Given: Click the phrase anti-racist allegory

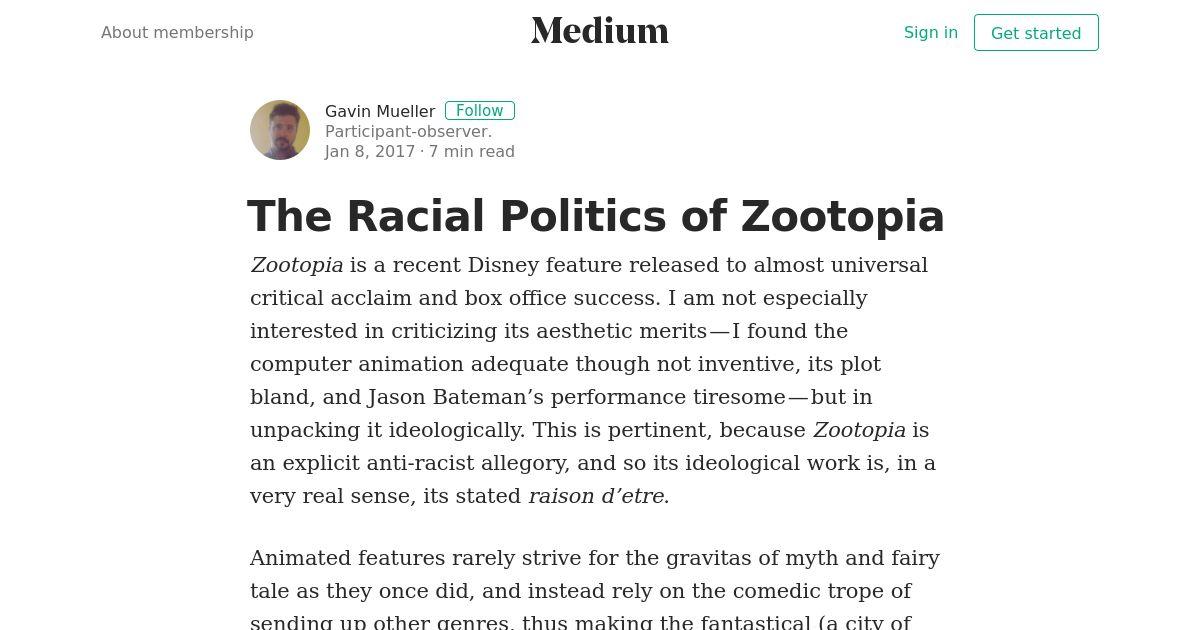Looking at the screenshot, I should click(x=465, y=463).
